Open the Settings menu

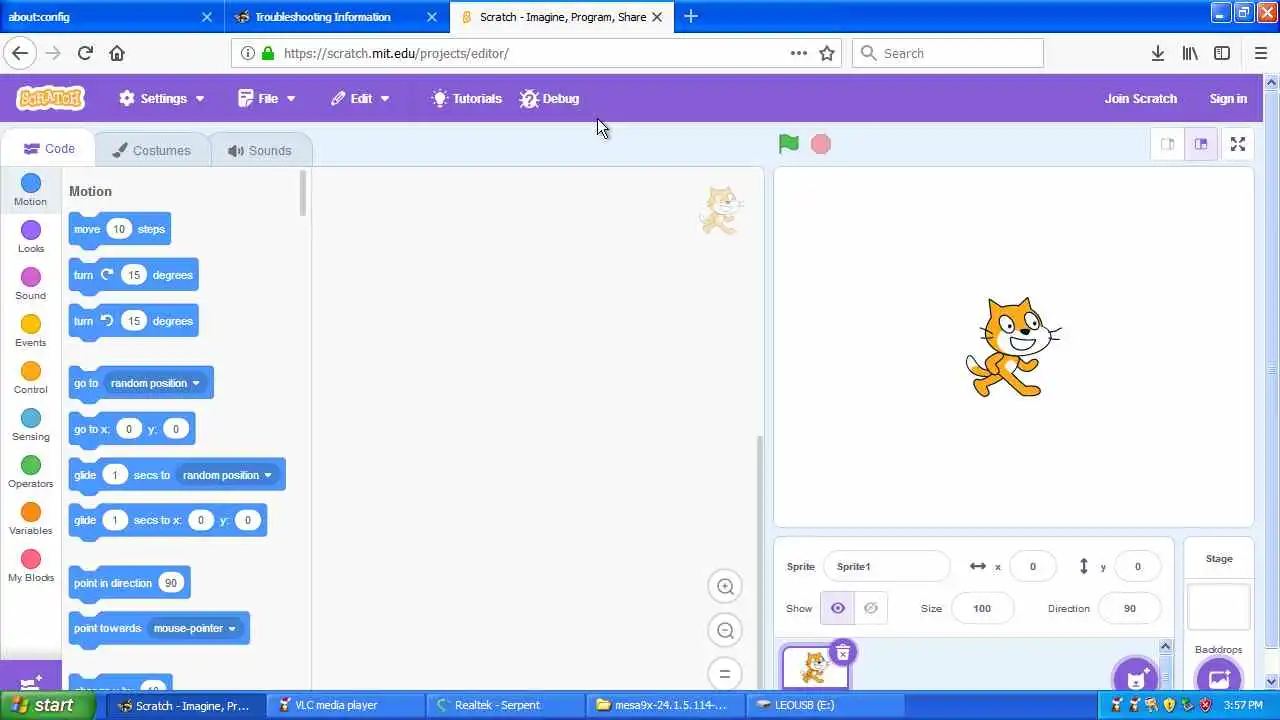tap(161, 98)
